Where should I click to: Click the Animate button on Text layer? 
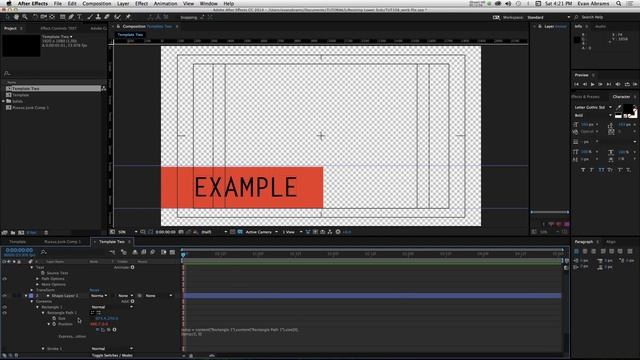(132, 267)
